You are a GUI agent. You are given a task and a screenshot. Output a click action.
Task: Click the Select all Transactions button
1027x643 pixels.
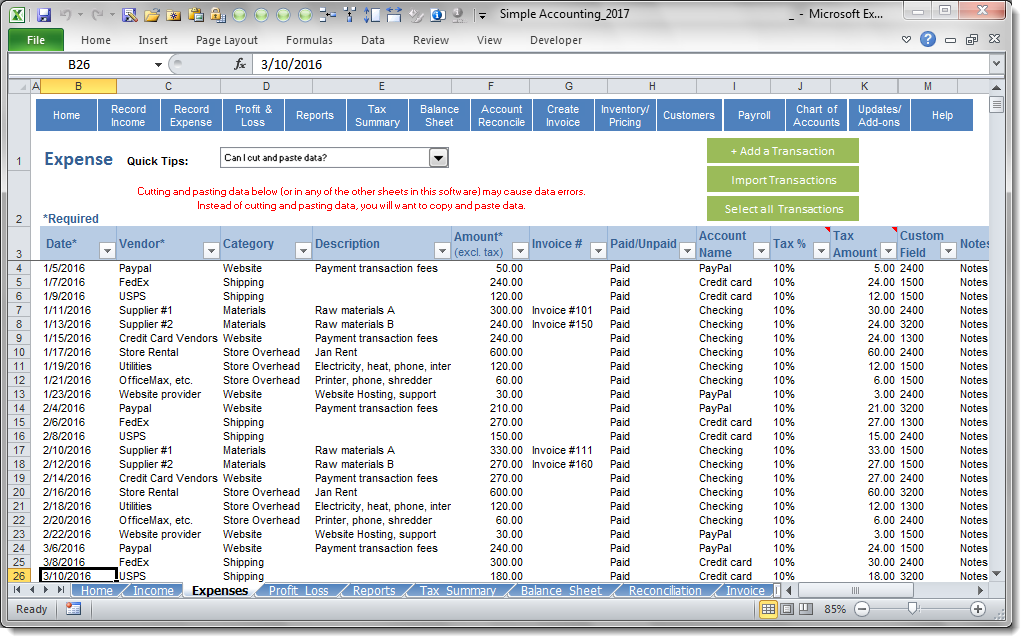(x=783, y=209)
